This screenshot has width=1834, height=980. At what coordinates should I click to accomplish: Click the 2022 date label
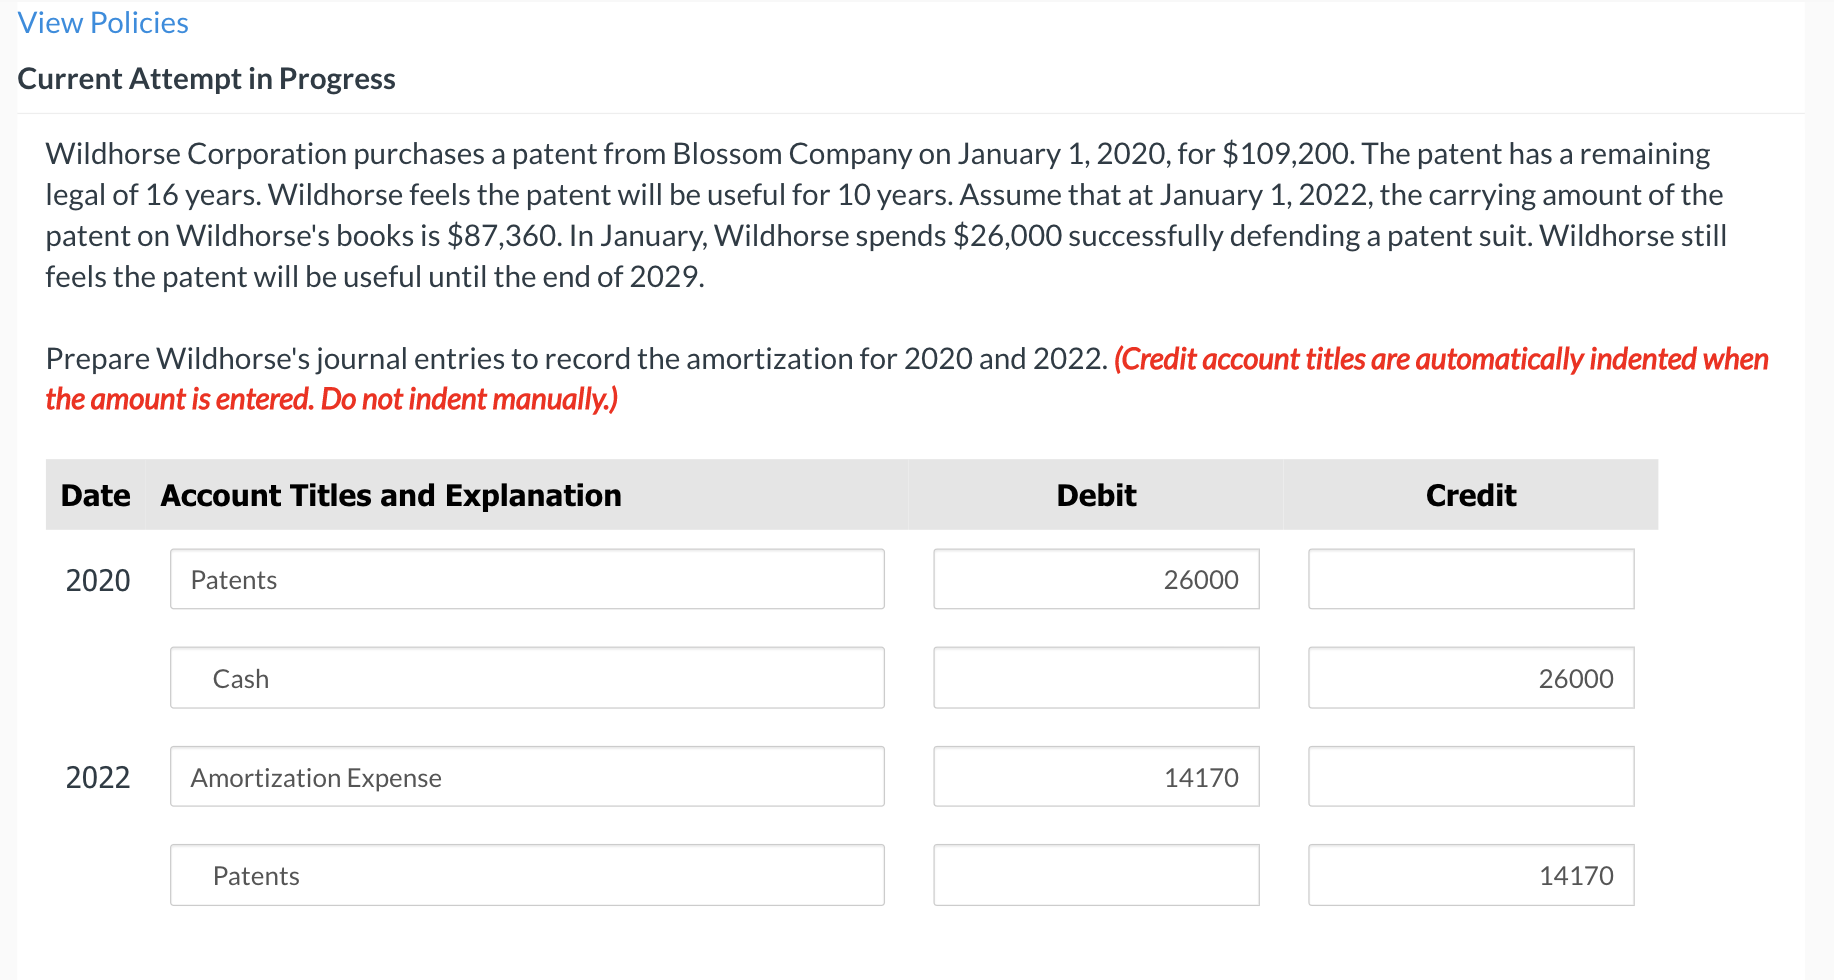point(97,776)
